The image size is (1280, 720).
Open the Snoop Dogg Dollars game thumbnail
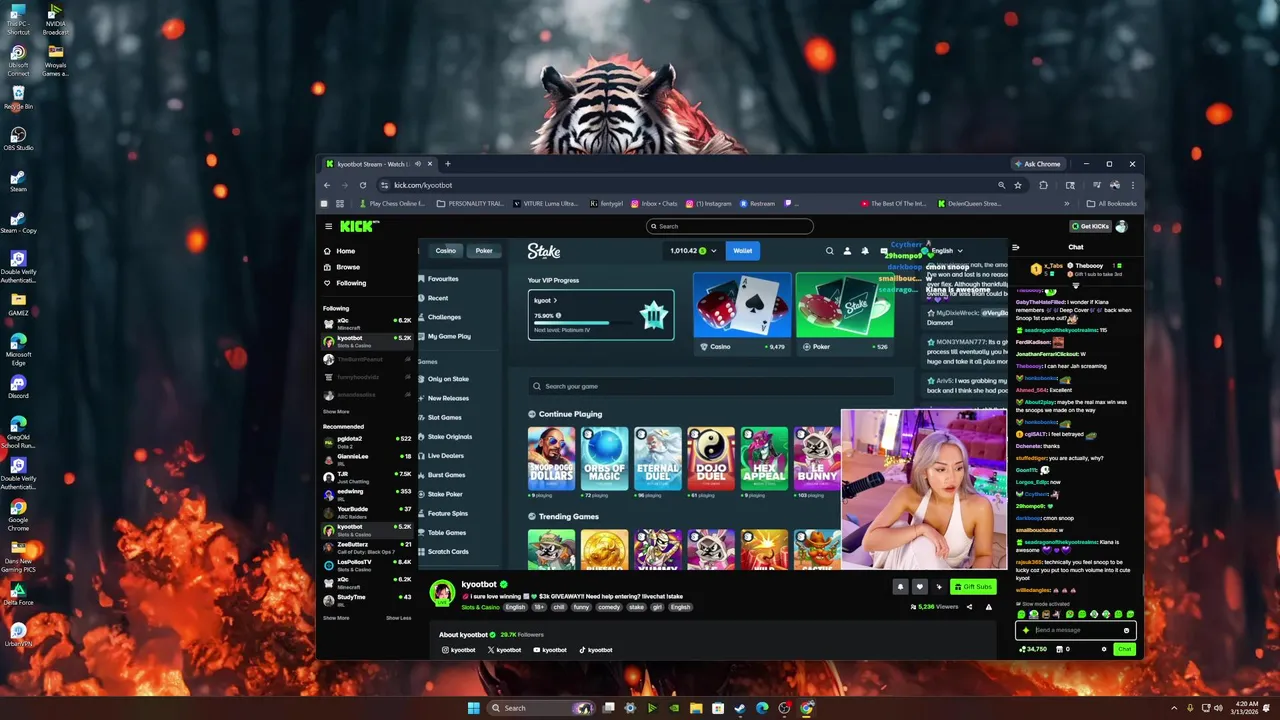(x=552, y=459)
